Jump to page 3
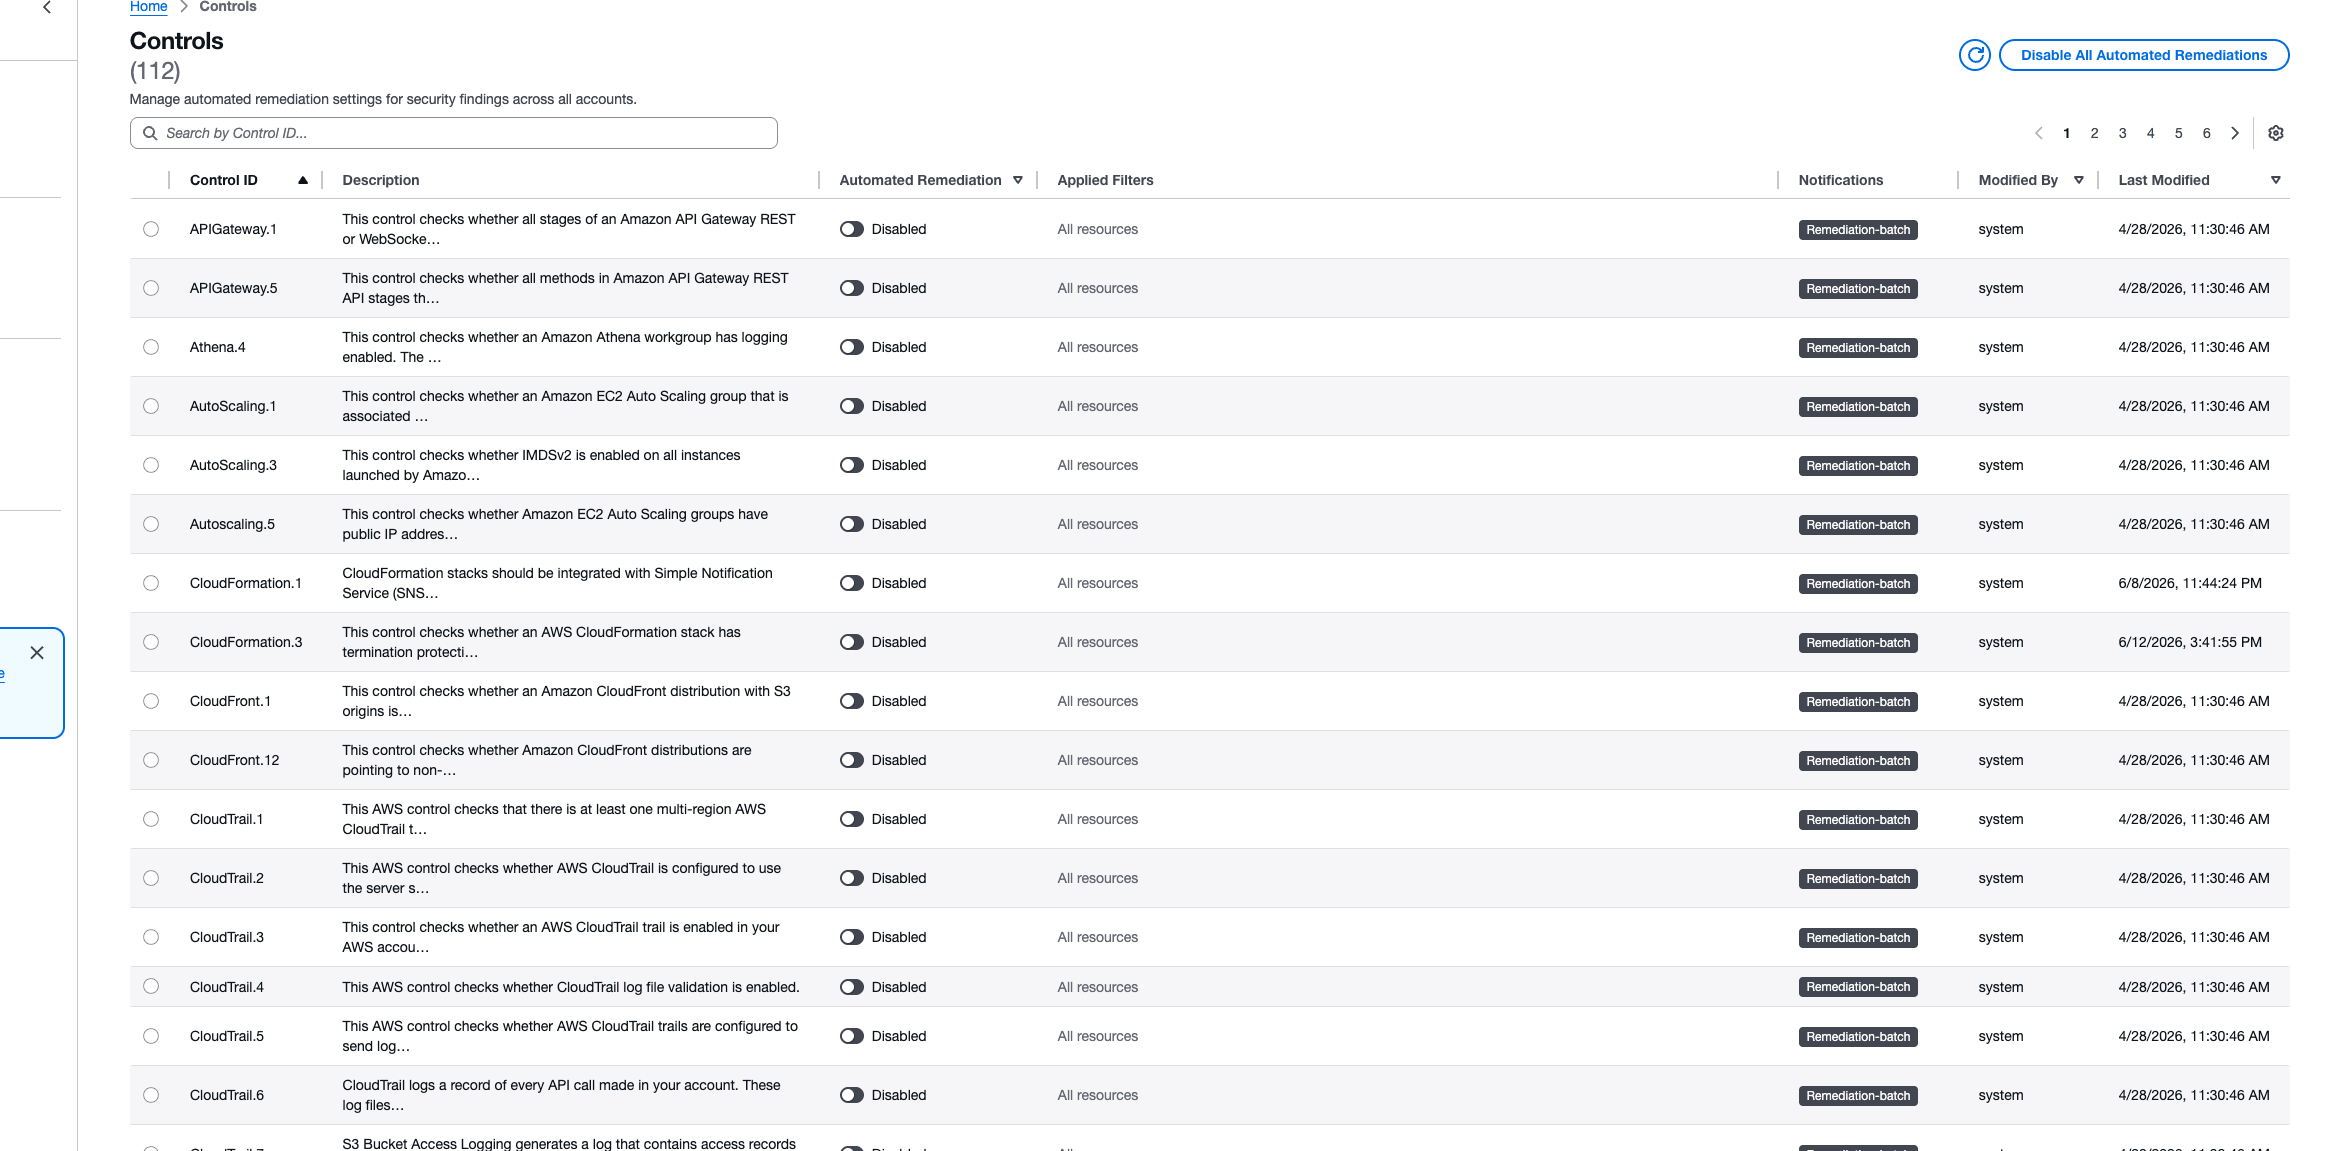The image size is (2338, 1151). pyautogui.click(x=2122, y=133)
